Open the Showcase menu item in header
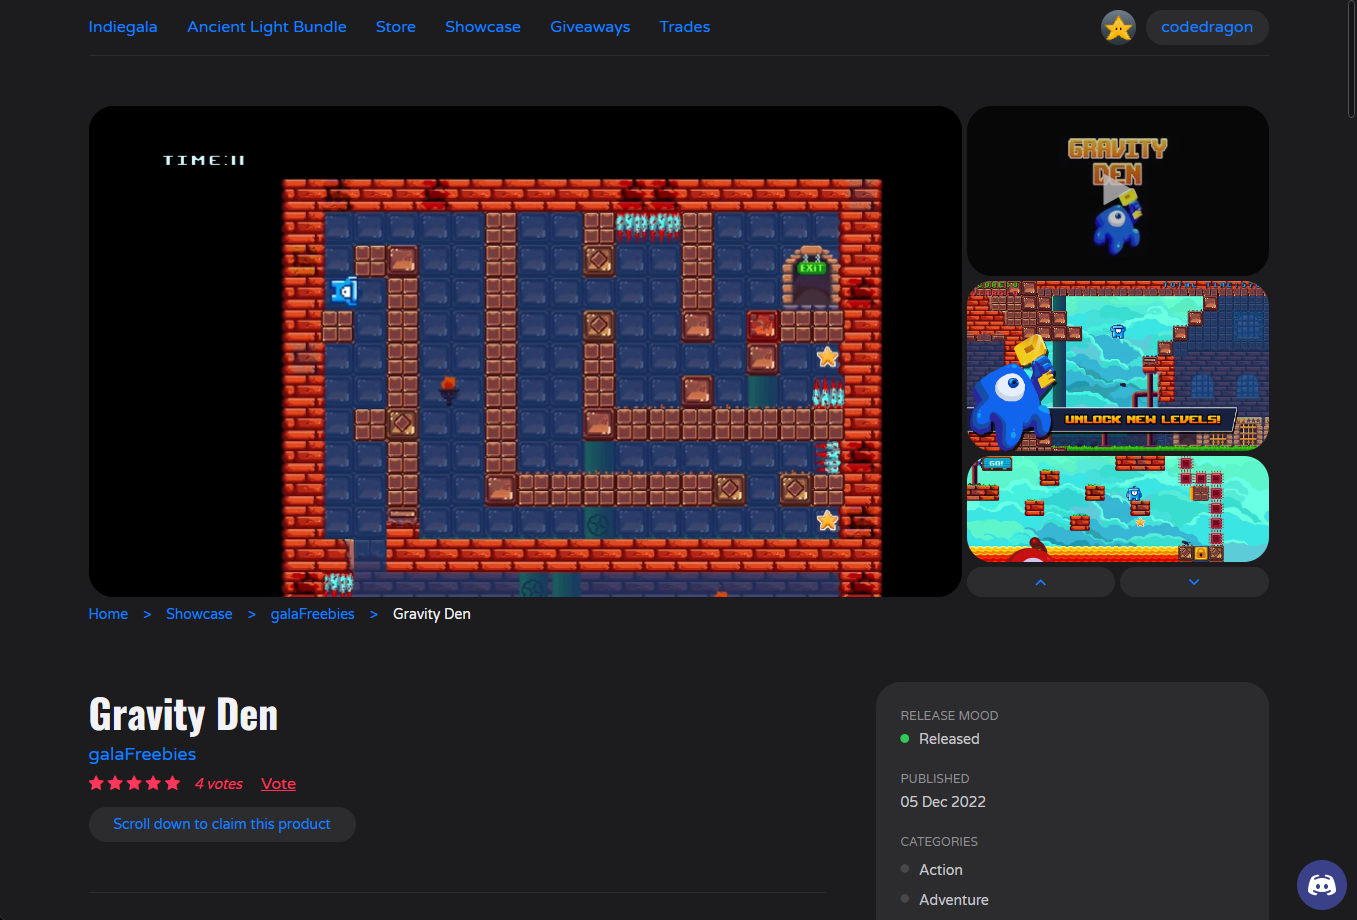 483,27
